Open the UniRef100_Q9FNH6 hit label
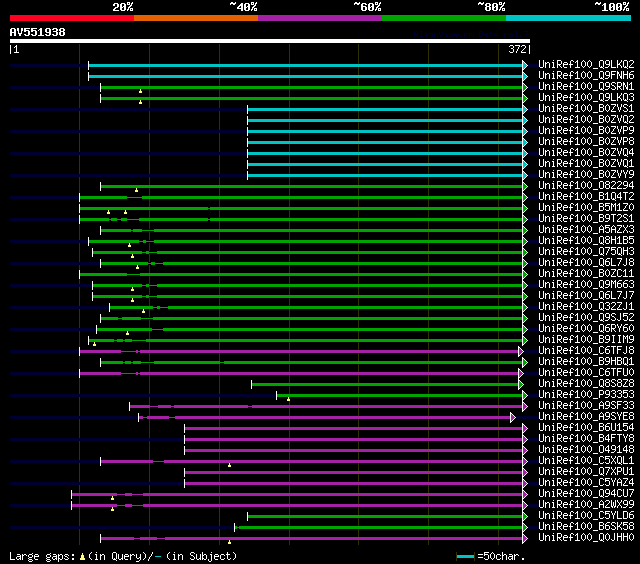 (586, 75)
